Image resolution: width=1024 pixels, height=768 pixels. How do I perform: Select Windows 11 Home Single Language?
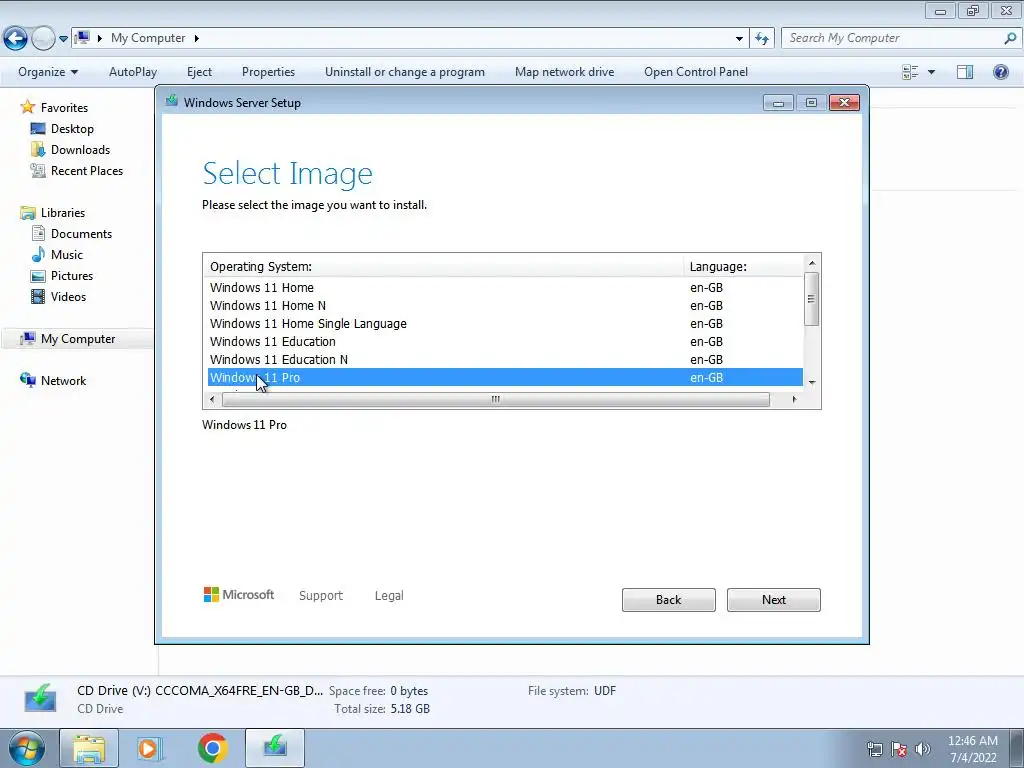click(505, 323)
